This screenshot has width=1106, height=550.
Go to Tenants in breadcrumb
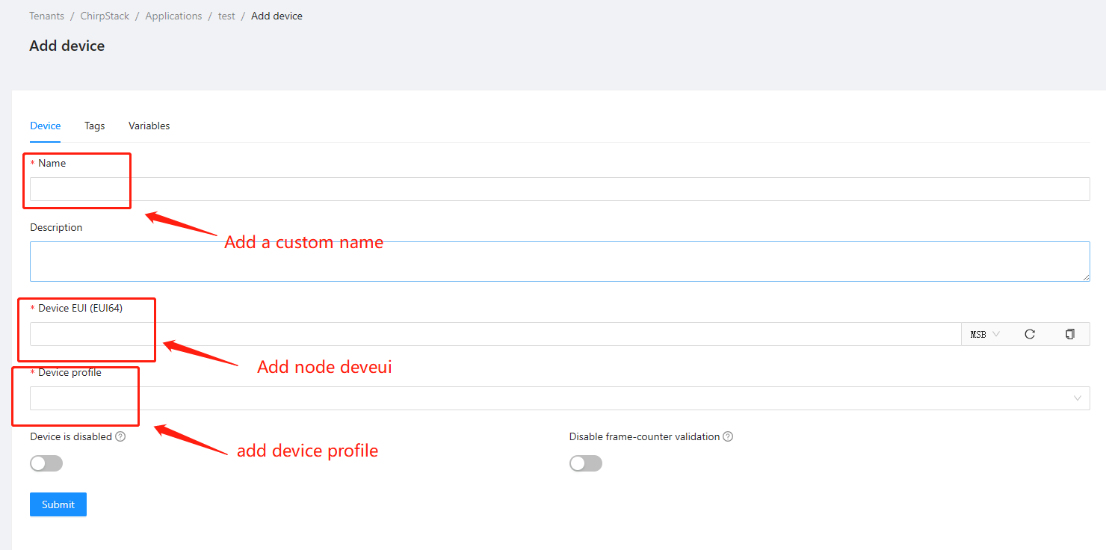point(46,16)
